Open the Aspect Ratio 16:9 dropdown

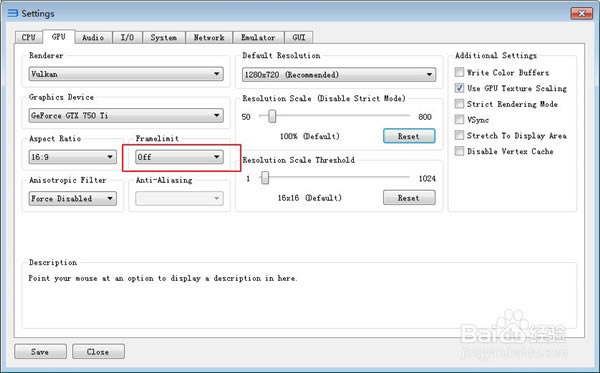click(72, 157)
